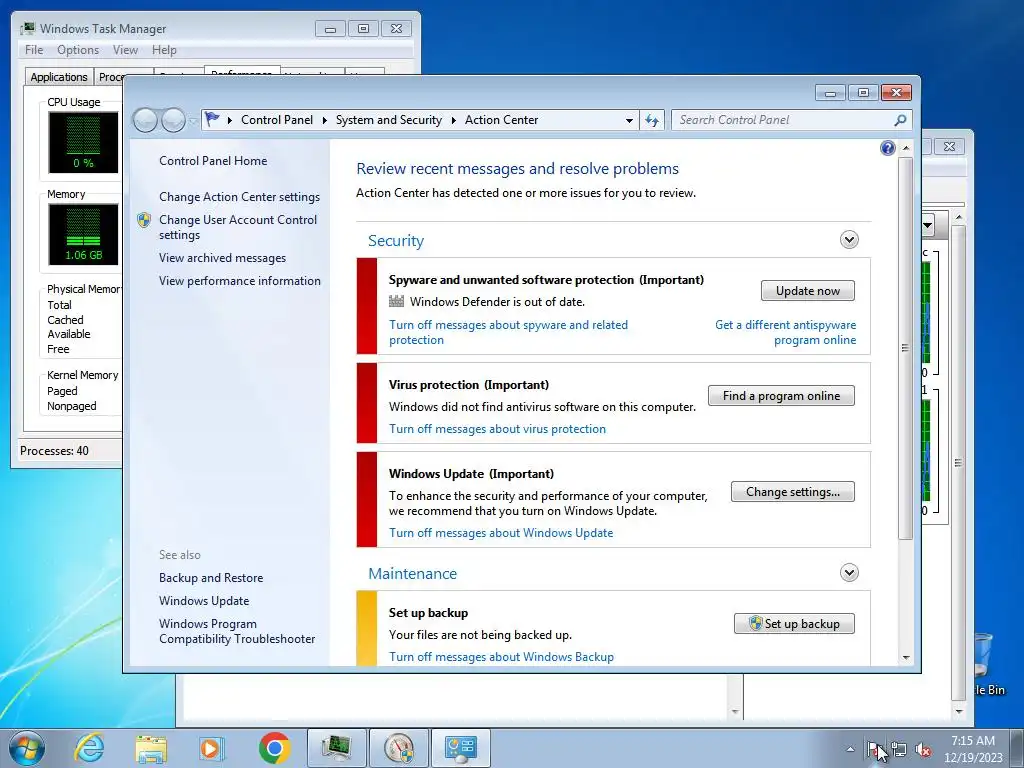Show hidden tray icons arrow
Viewport: 1024px width, 768px height.
click(850, 749)
